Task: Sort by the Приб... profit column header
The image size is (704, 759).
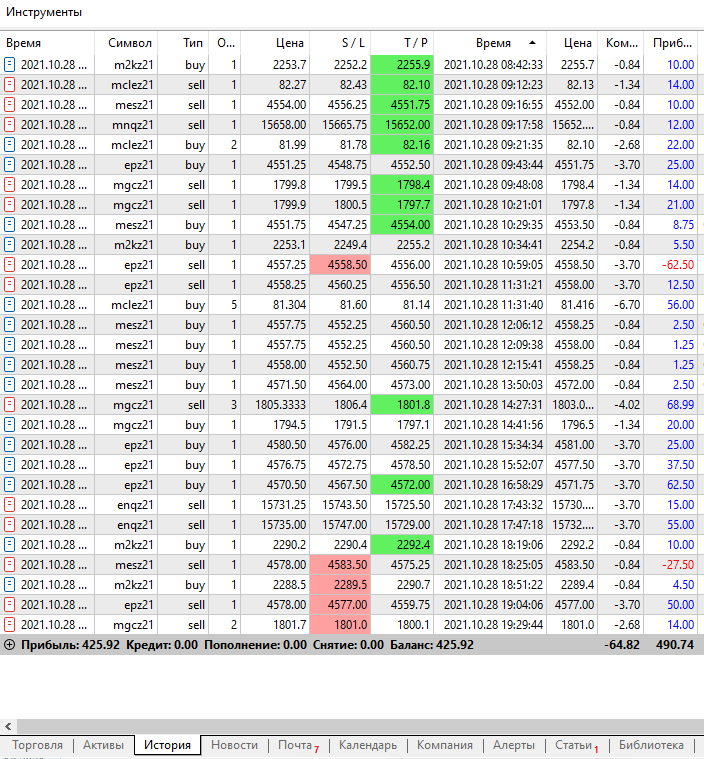Action: click(671, 43)
